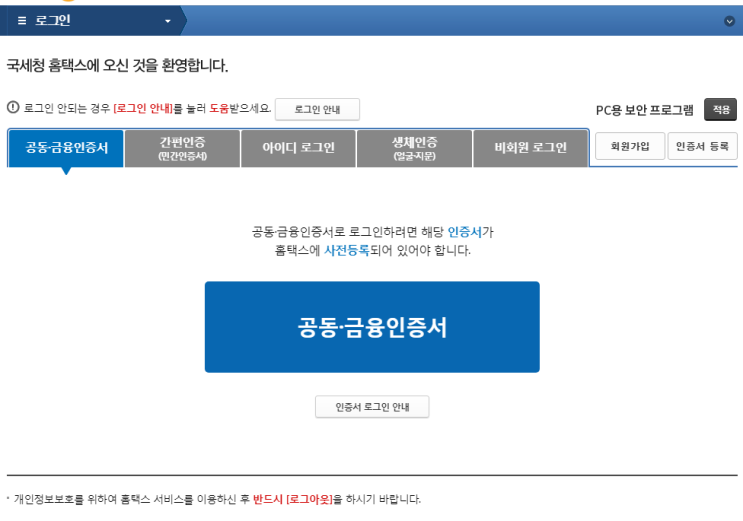Click the 로그인 title in the header
Image resolution: width=743 pixels, height=521 pixels.
pyautogui.click(x=53, y=20)
